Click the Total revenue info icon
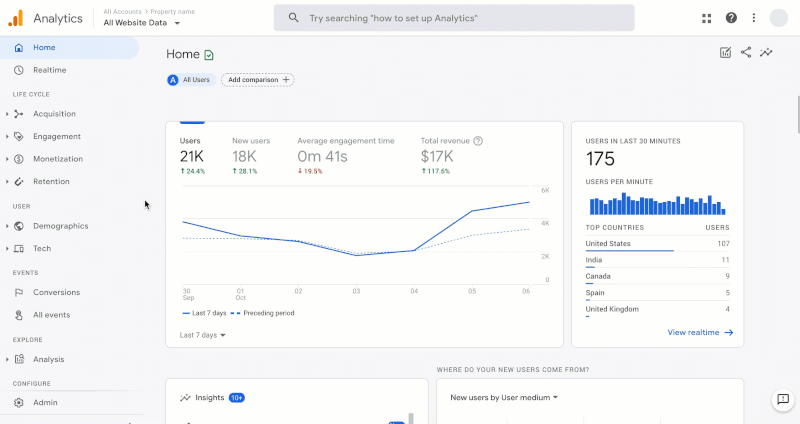Image resolution: width=800 pixels, height=424 pixels. coord(478,141)
